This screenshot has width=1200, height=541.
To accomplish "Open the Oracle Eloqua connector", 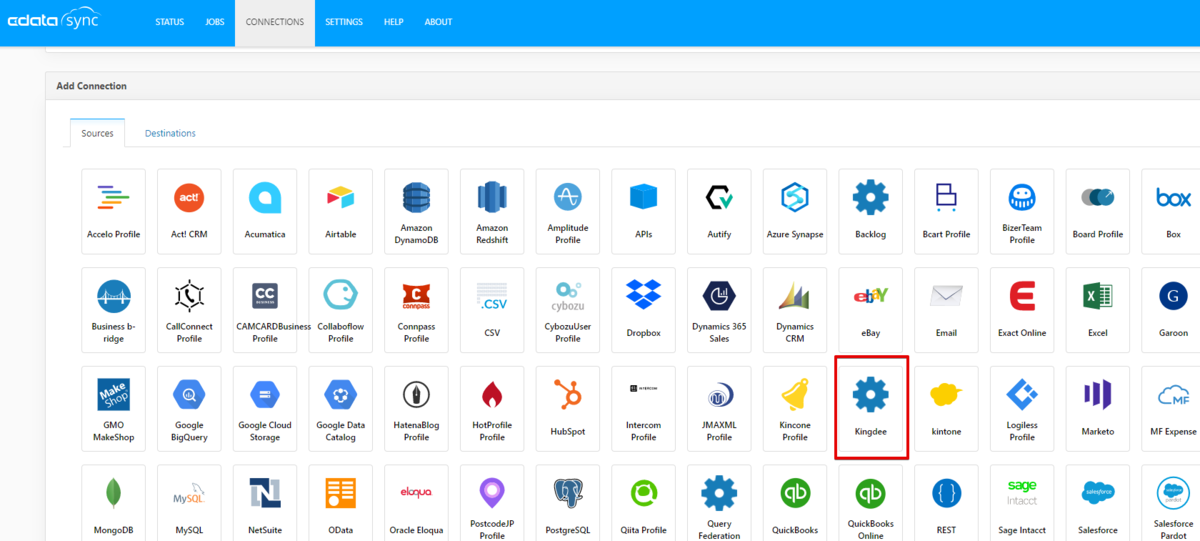I will click(416, 503).
